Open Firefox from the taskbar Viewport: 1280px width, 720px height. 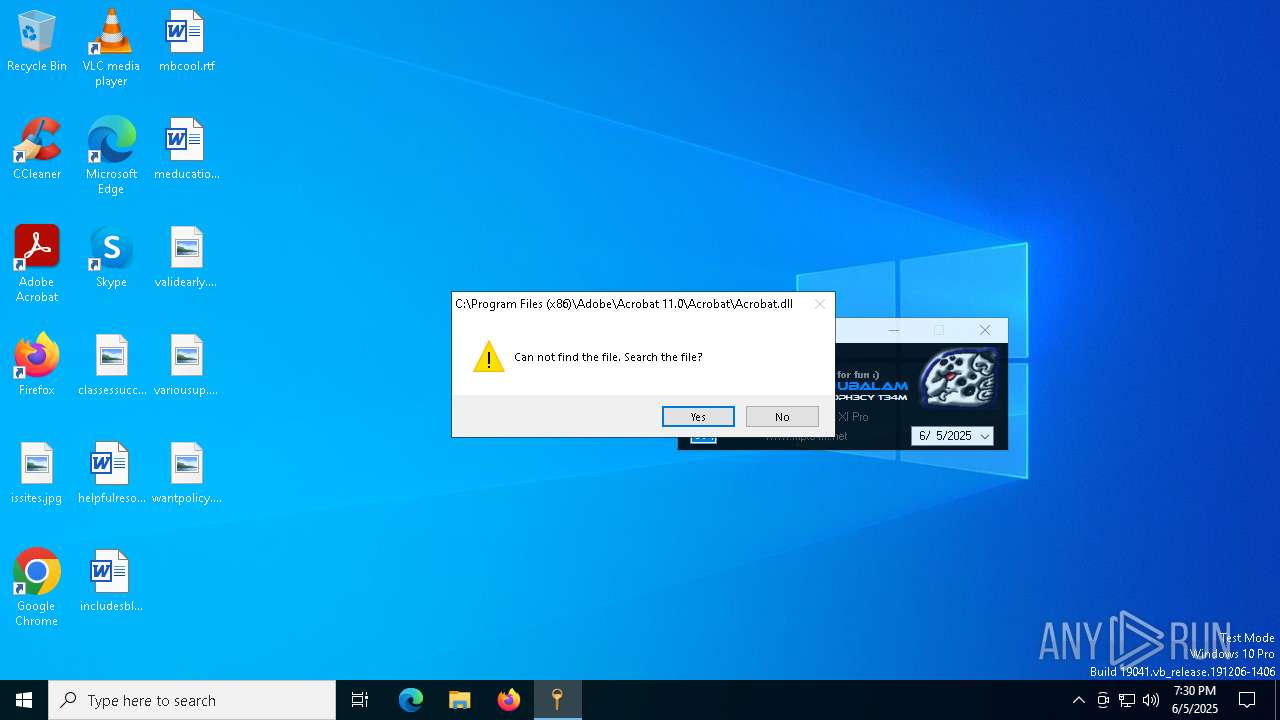tap(509, 700)
